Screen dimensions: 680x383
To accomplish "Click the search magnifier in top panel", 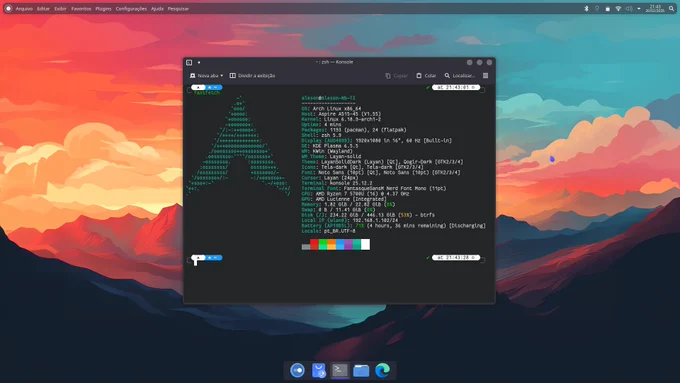I will pos(671,9).
